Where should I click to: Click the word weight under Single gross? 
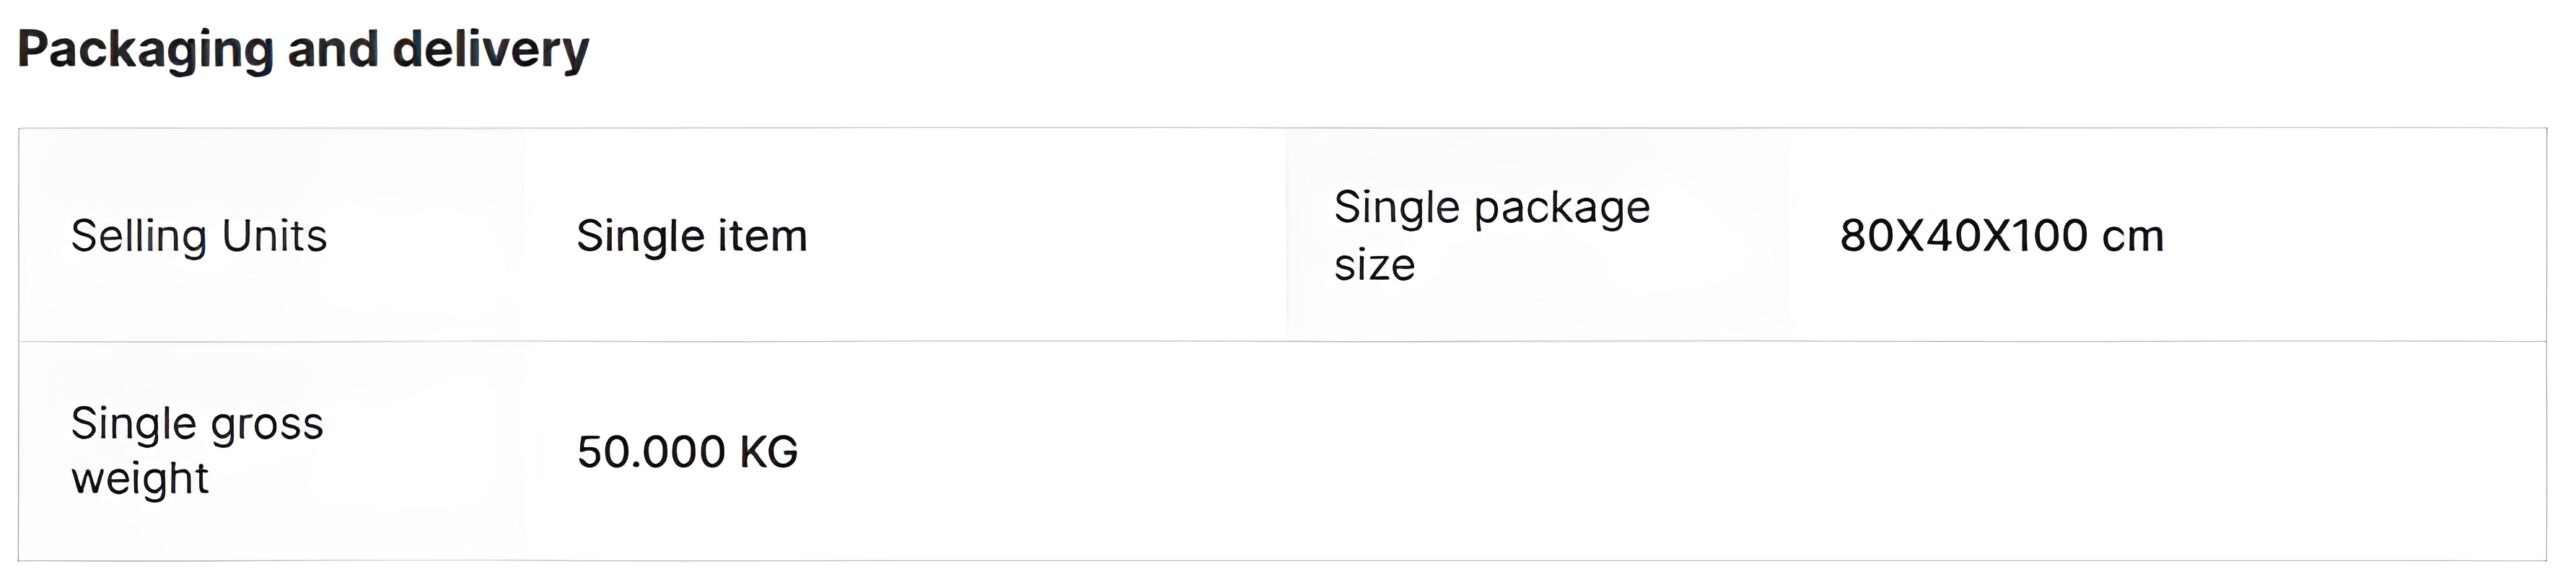(x=140, y=478)
